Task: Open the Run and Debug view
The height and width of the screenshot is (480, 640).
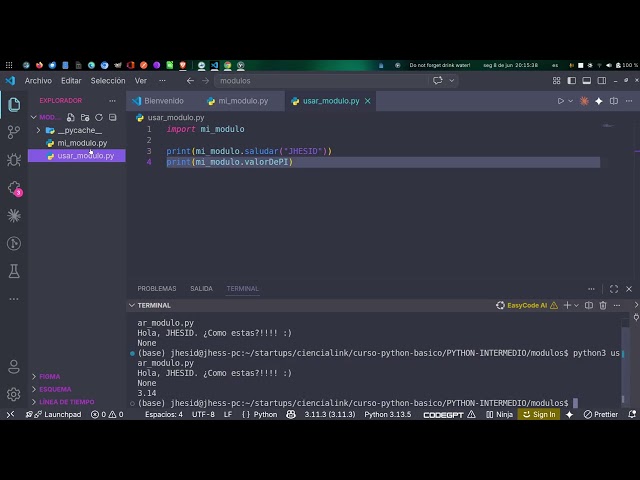Action: point(14,160)
